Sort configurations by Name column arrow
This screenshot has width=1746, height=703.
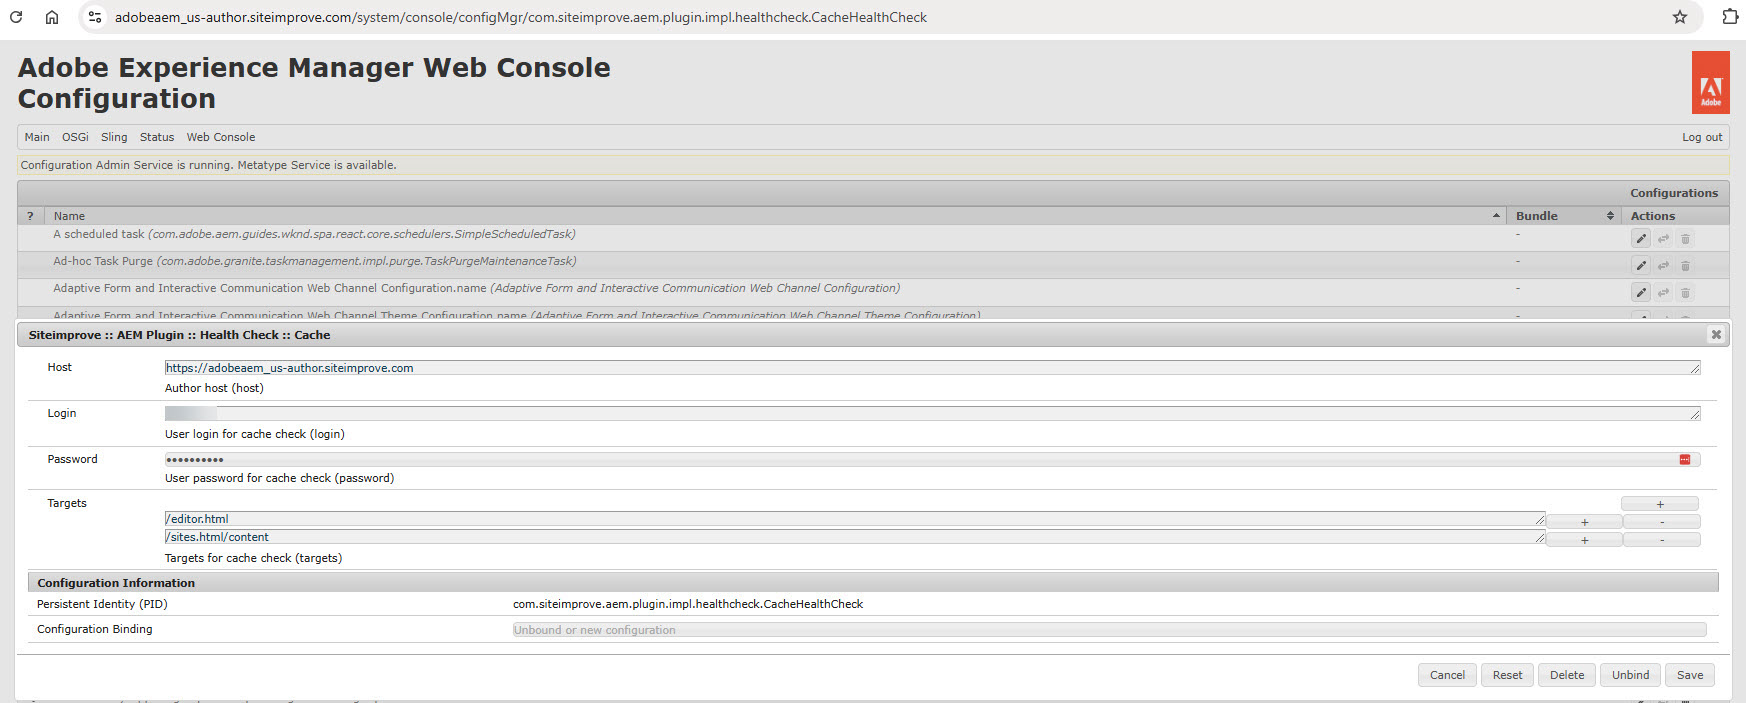[x=1496, y=216]
